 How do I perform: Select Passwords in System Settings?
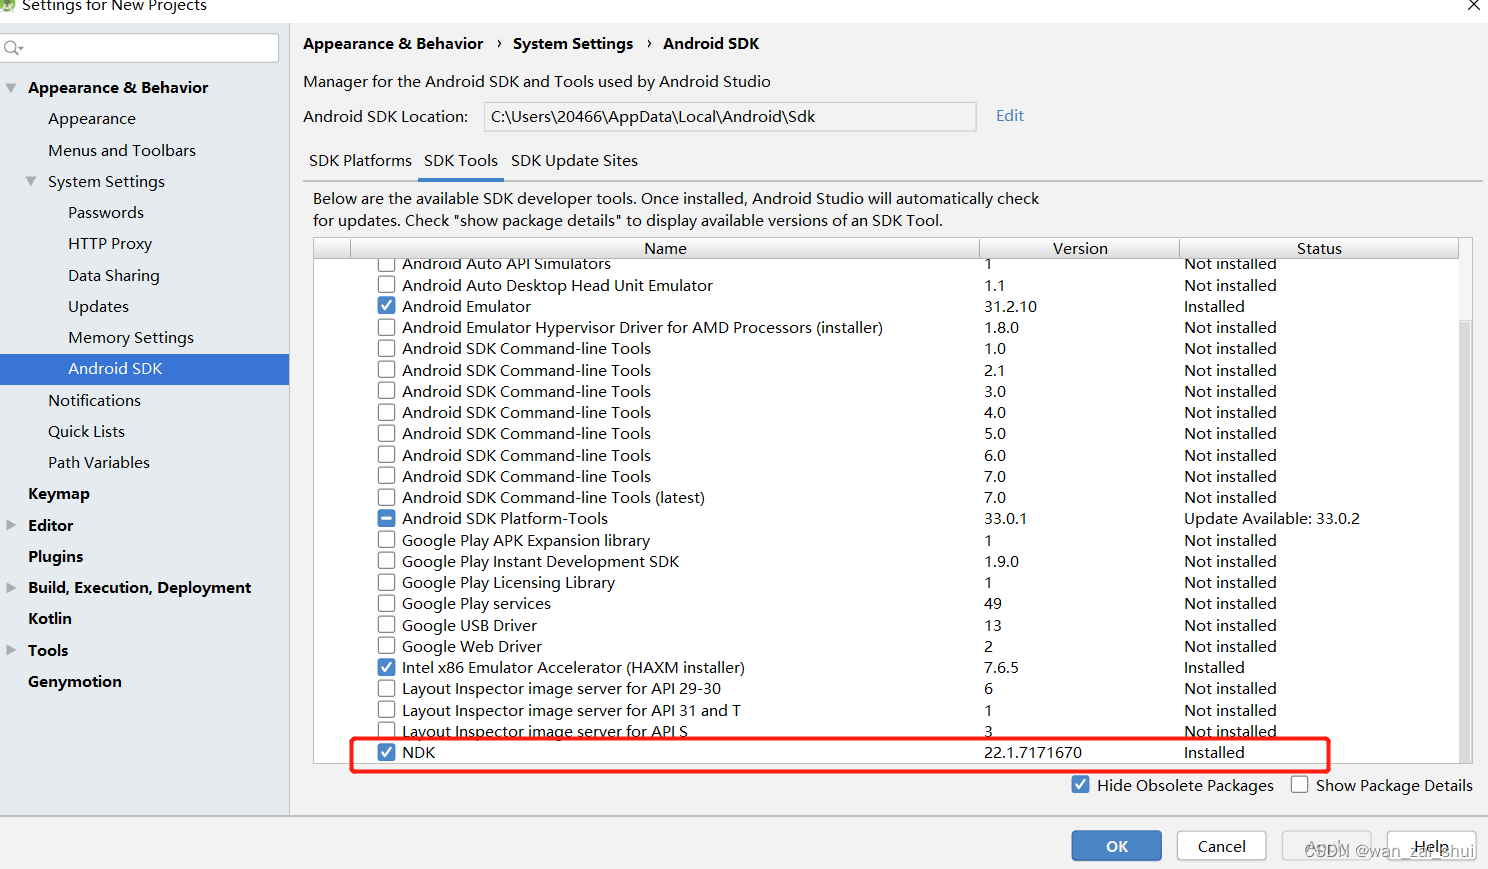[106, 212]
